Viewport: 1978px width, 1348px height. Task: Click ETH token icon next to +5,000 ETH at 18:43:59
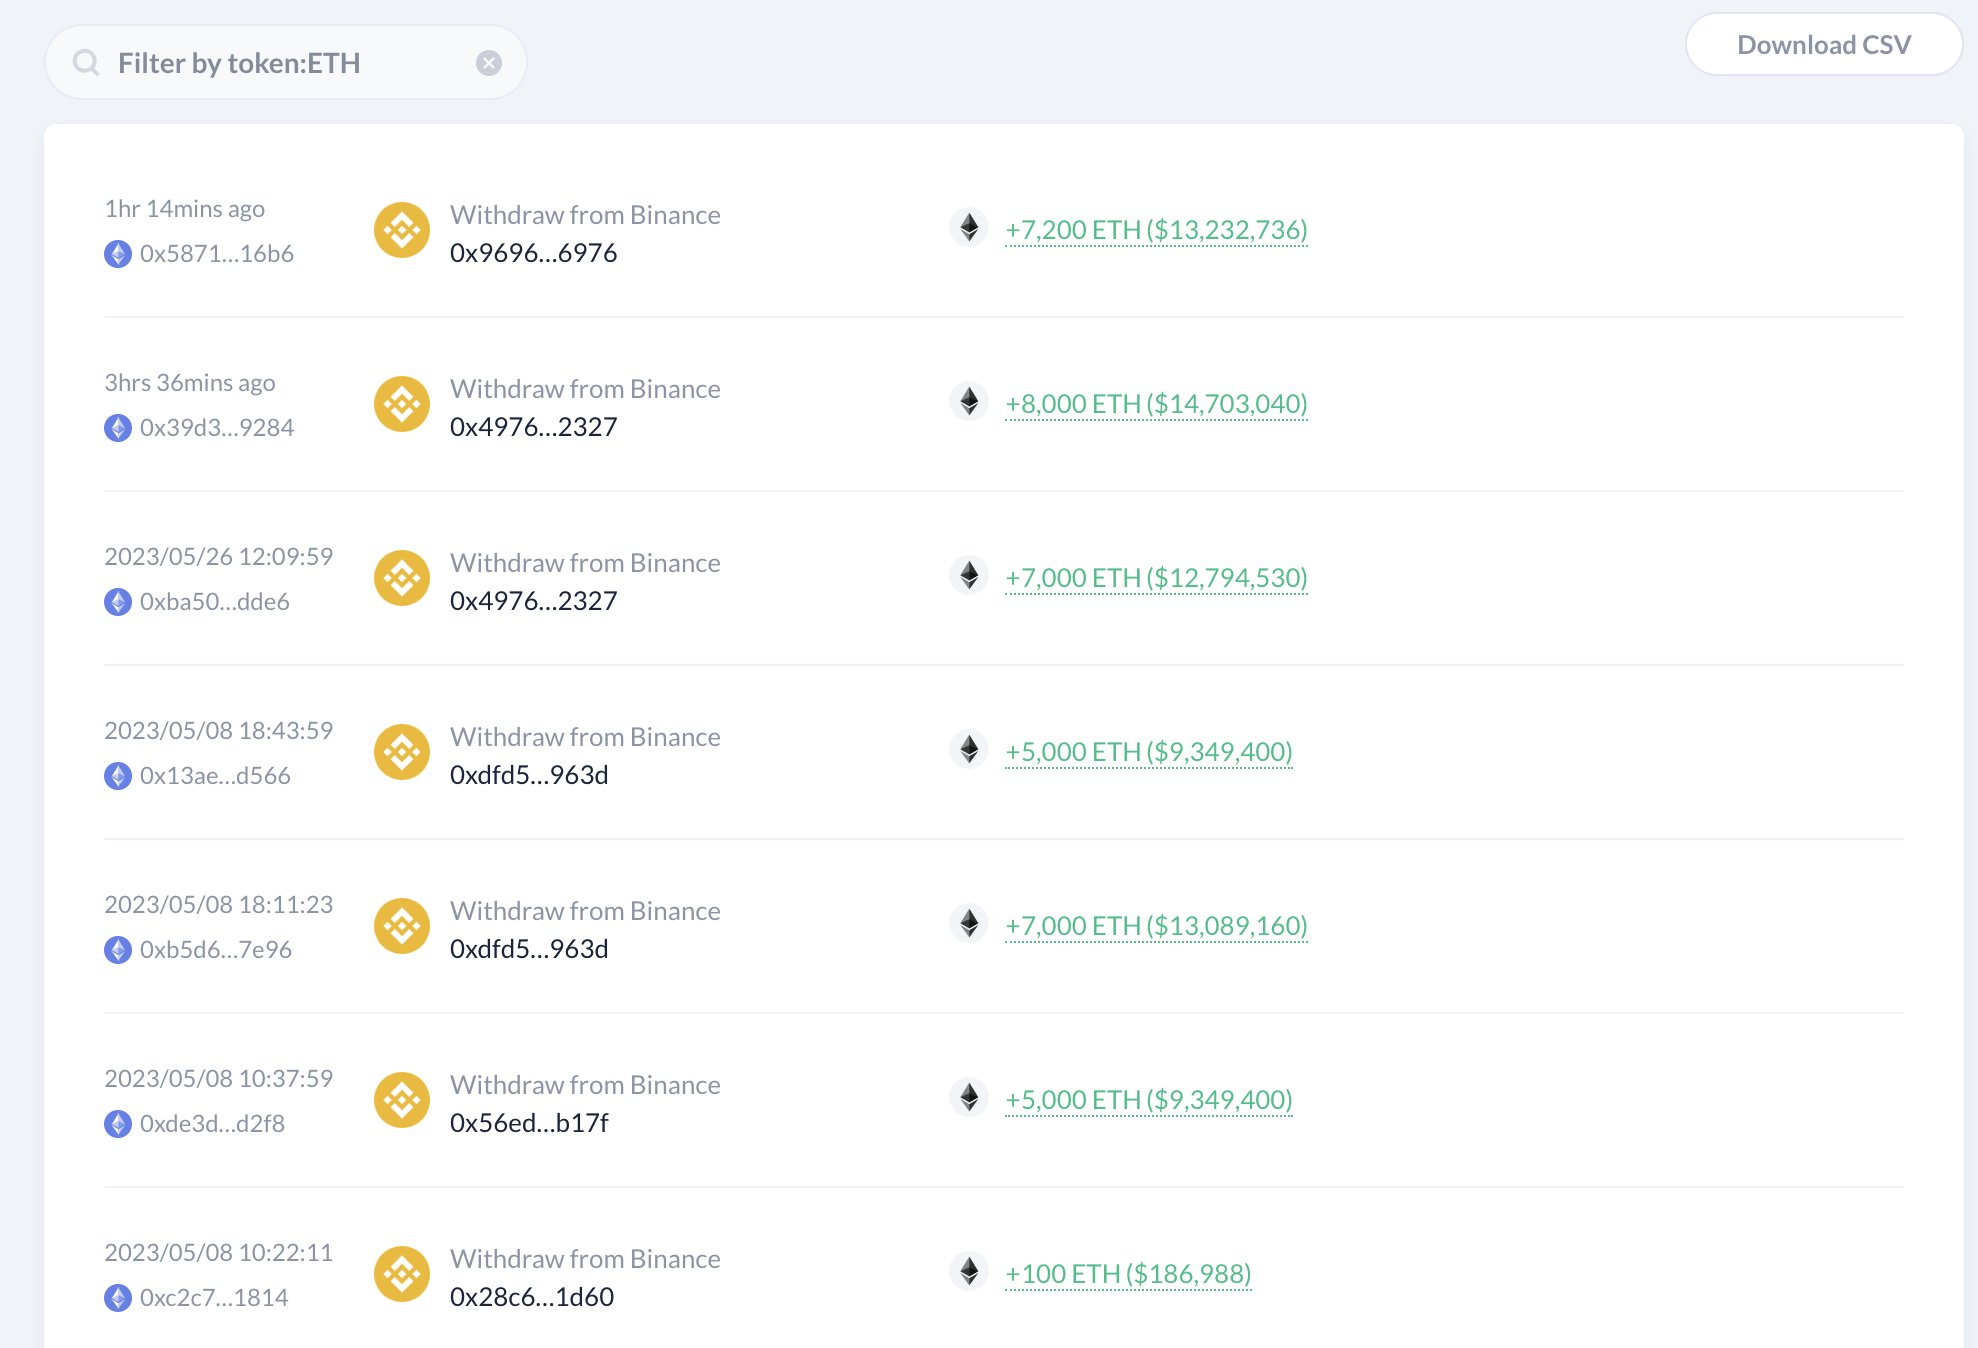(x=969, y=750)
